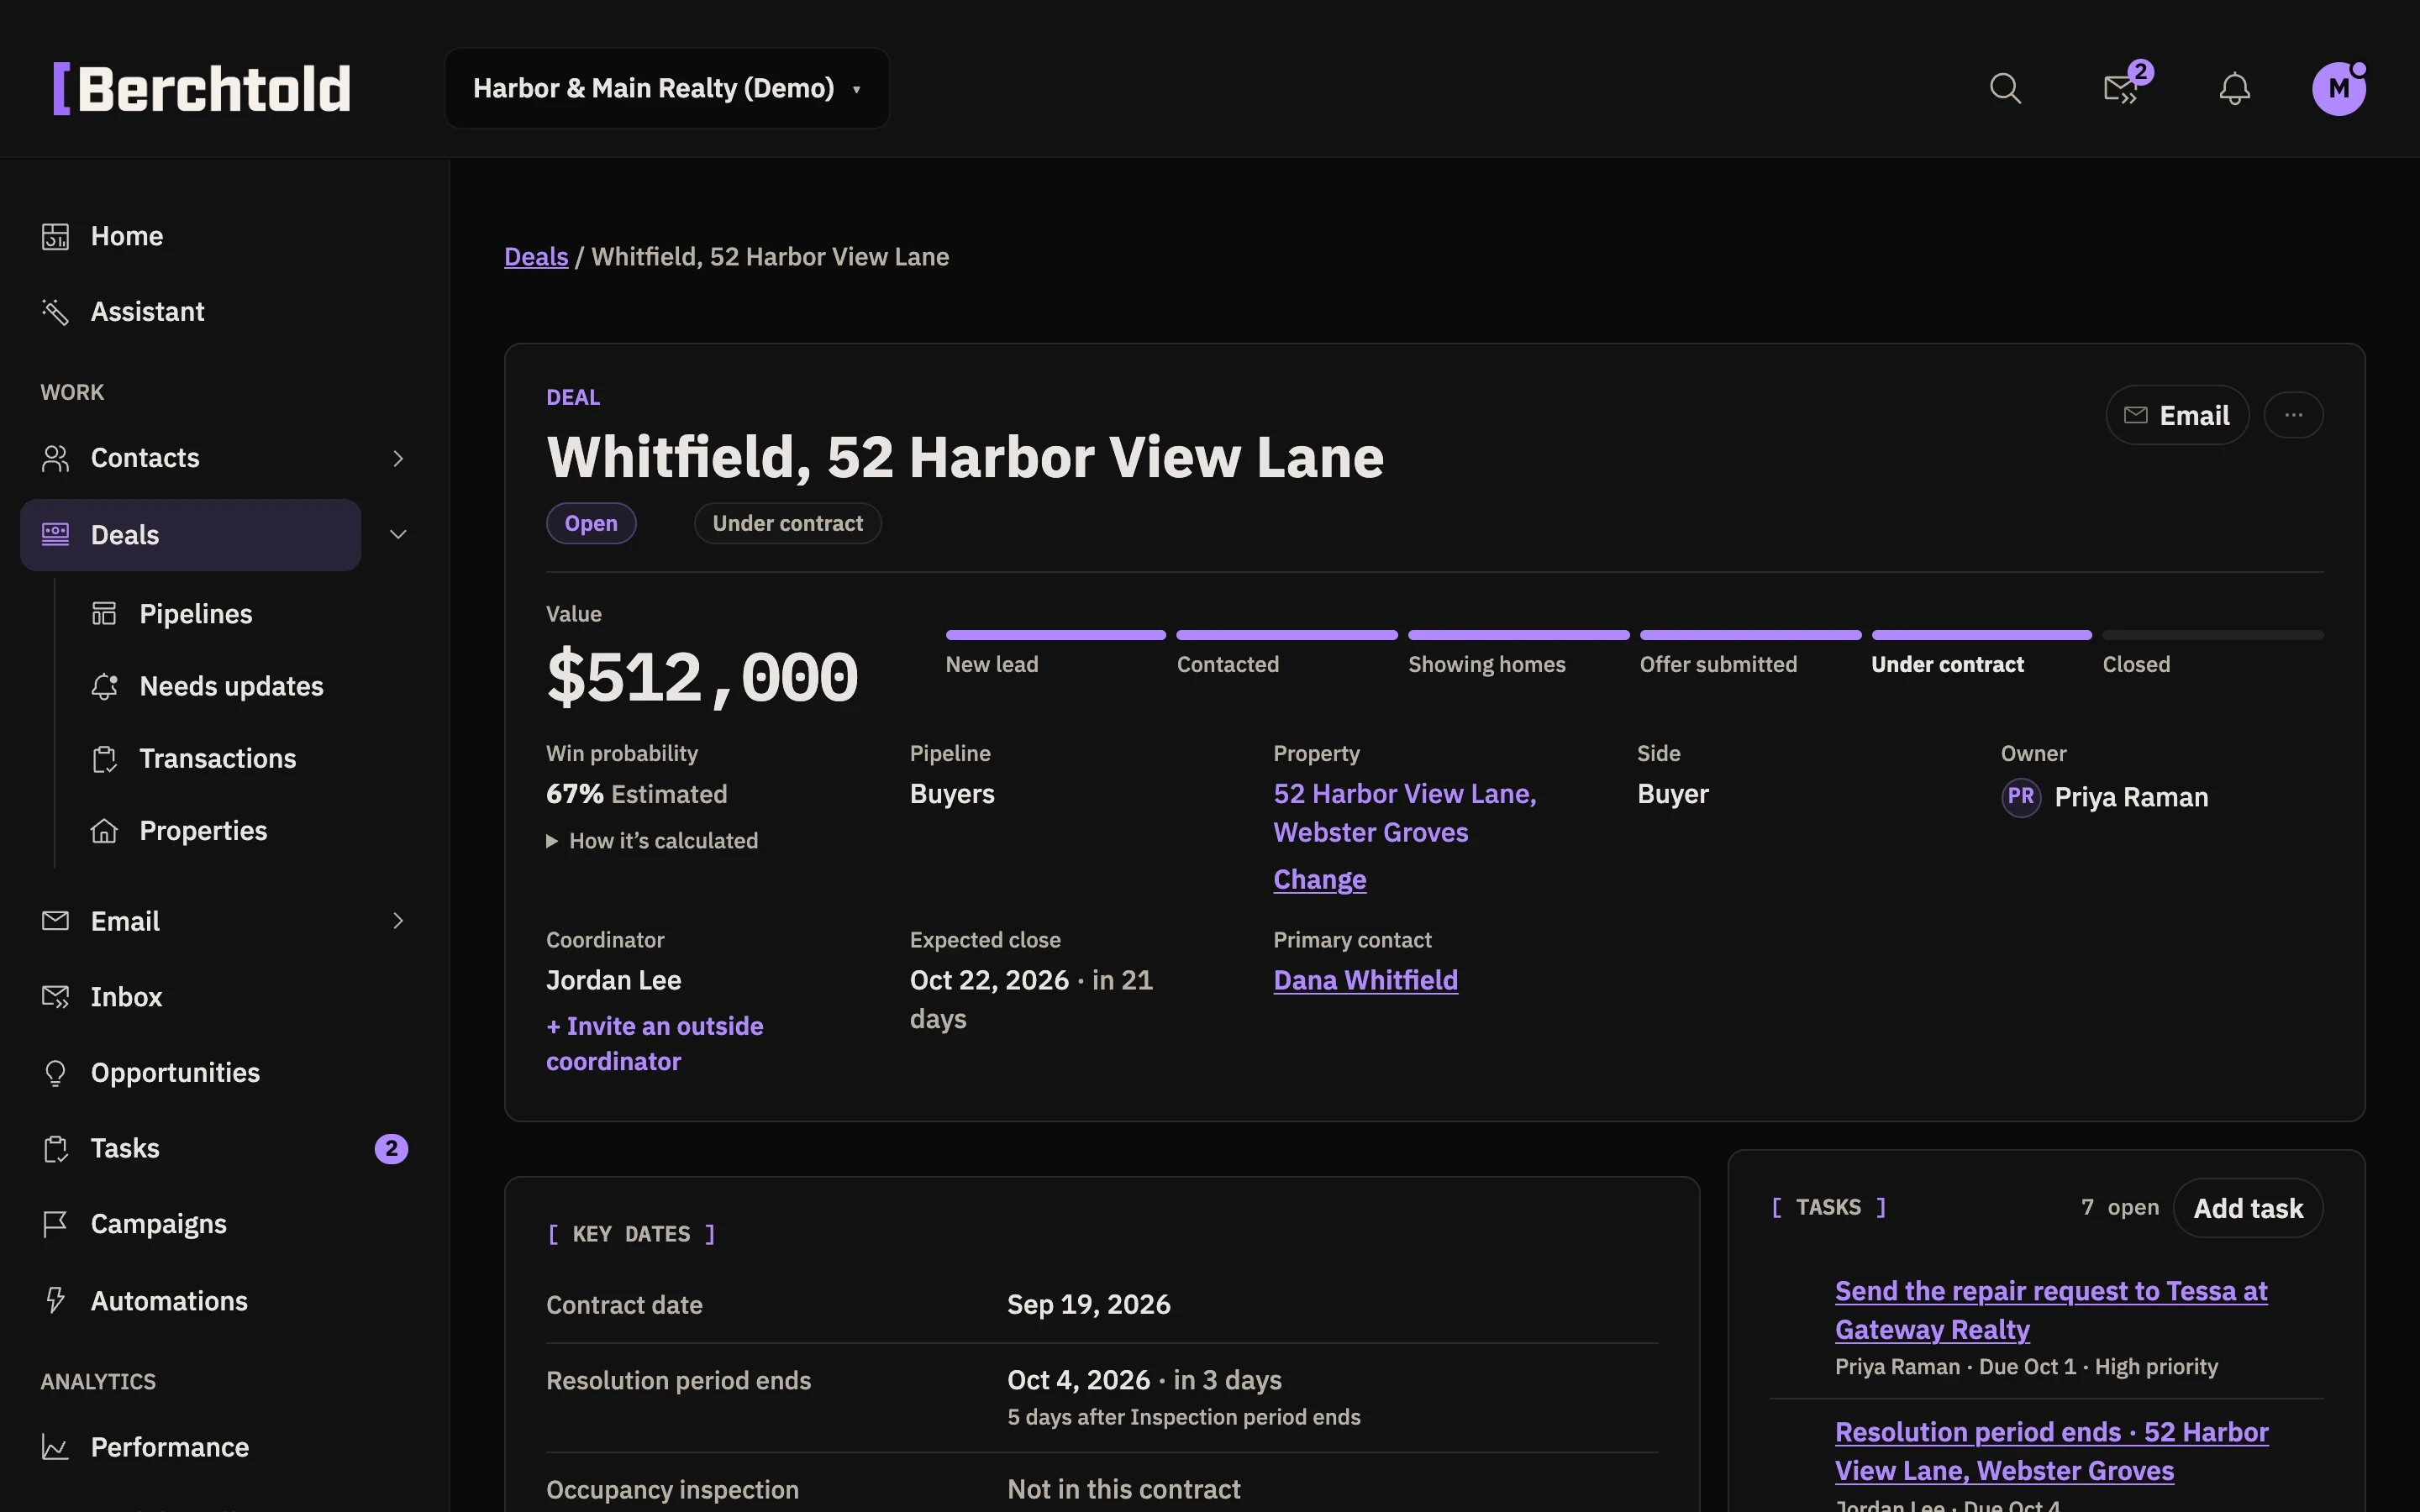Open the search icon in header
This screenshot has height=1512, width=2420.
pyautogui.click(x=2005, y=89)
